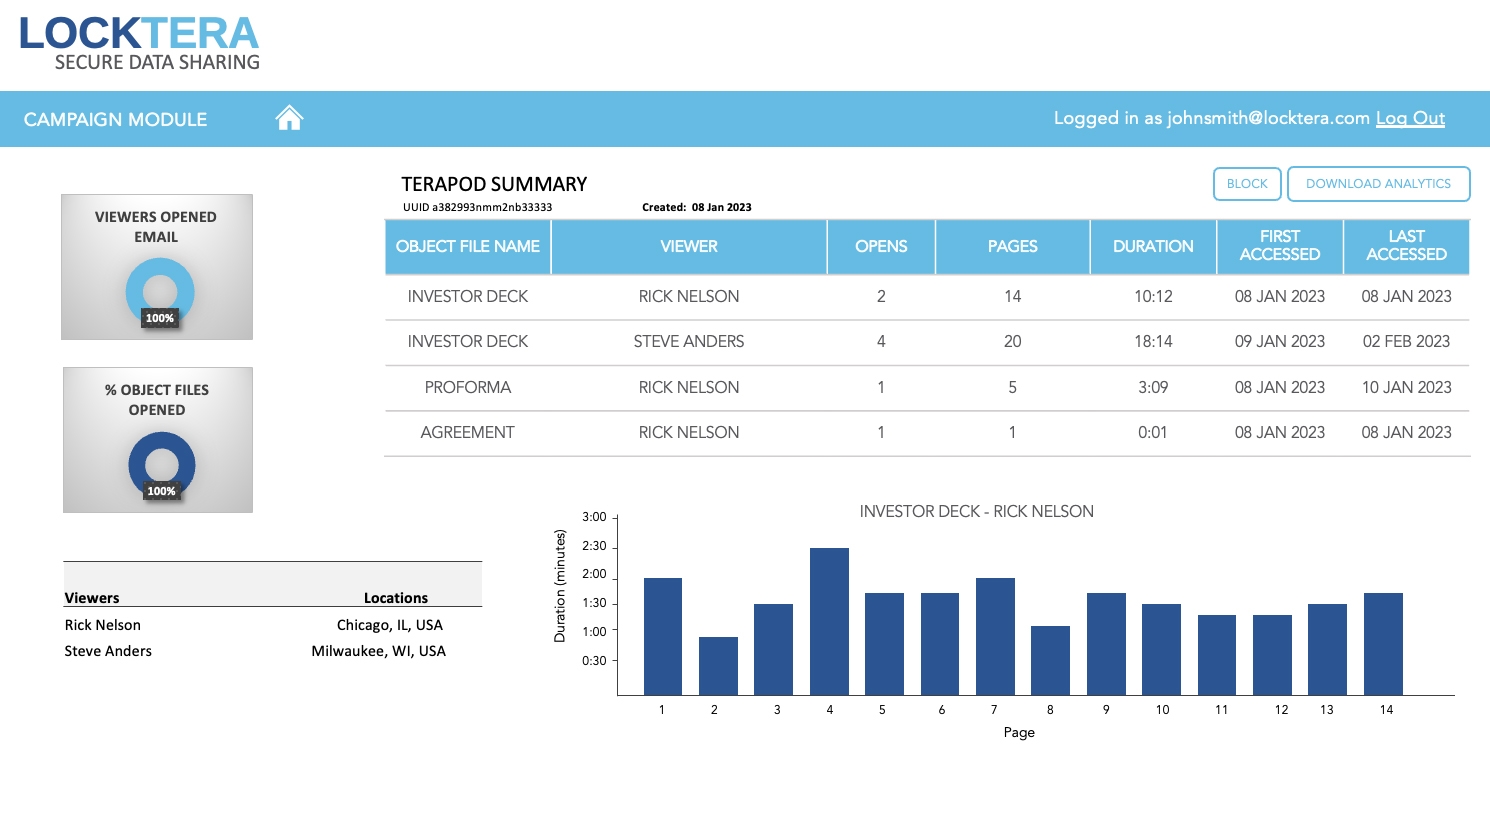1490x838 pixels.
Task: Sort by the OPENS column header
Action: 880,246
